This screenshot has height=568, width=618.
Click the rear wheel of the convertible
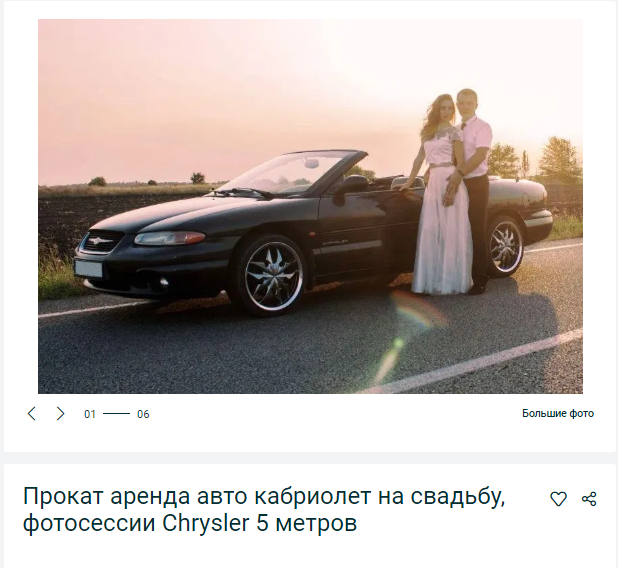(505, 247)
